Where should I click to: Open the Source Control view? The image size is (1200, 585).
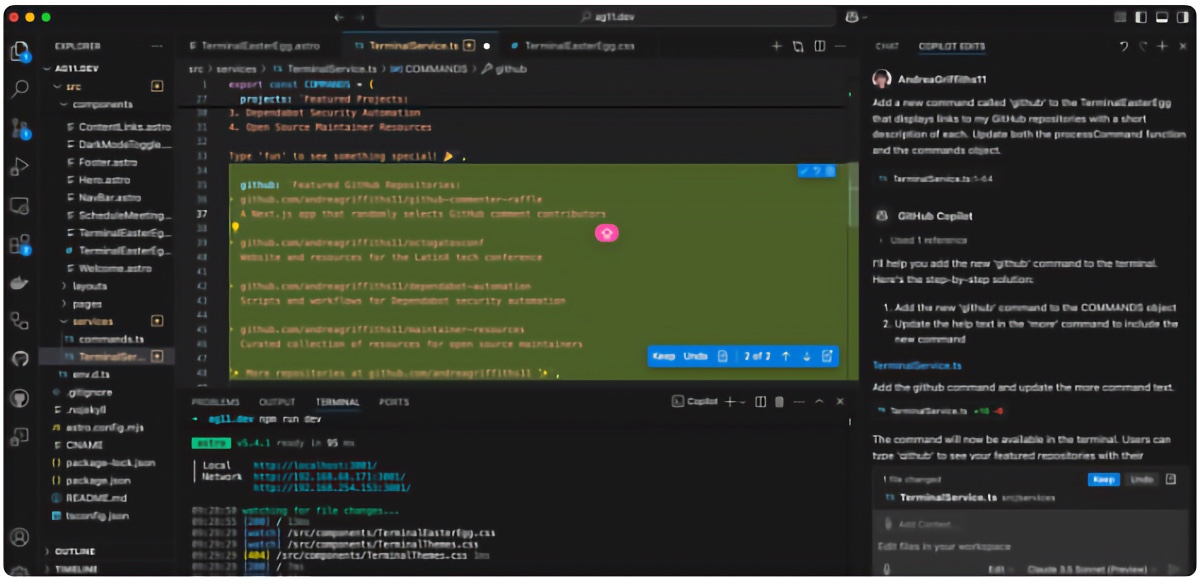pyautogui.click(x=19, y=128)
